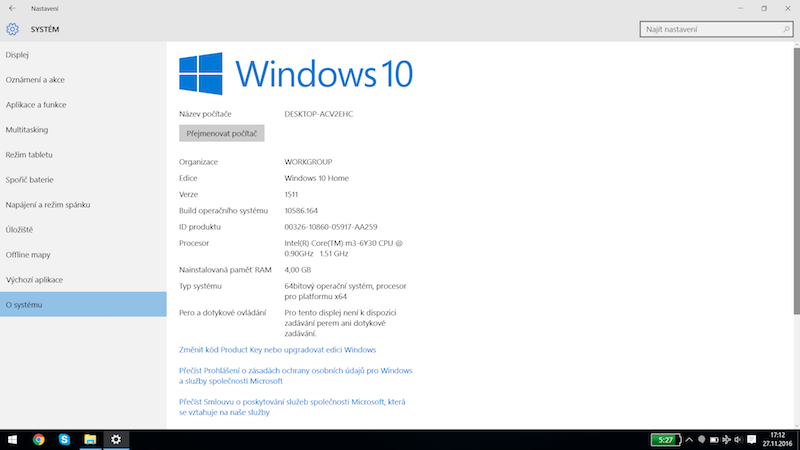
Task: Open the Windows Start menu
Action: 13,439
